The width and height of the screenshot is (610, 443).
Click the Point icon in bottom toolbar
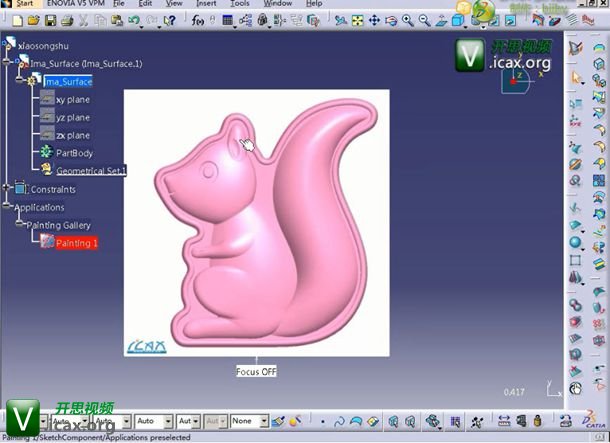point(323,422)
